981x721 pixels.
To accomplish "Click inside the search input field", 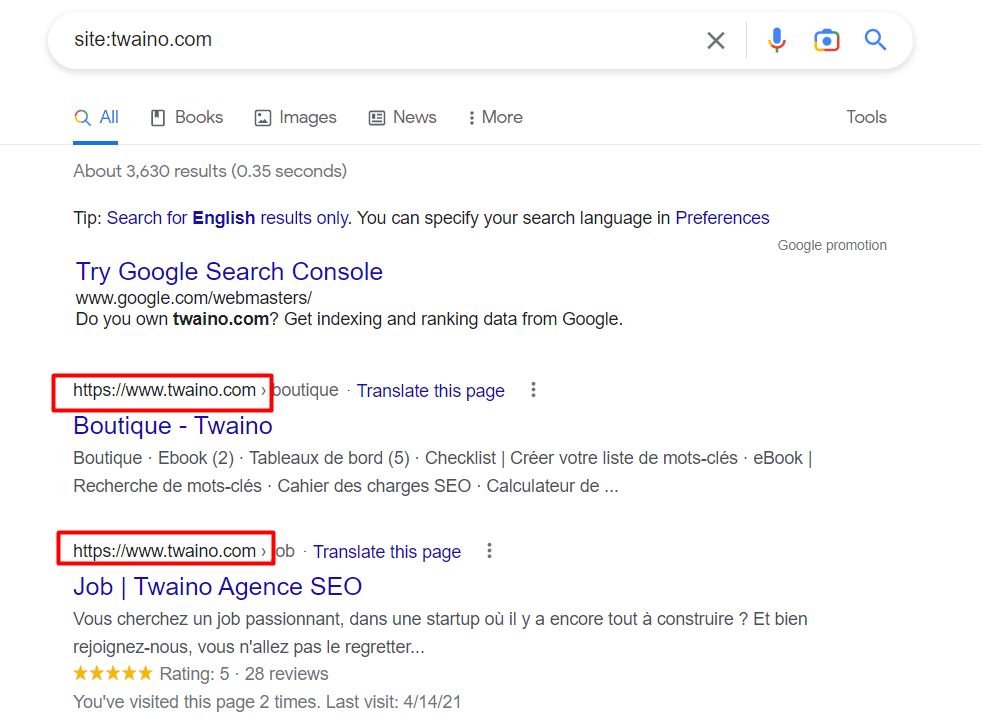I will (x=350, y=40).
